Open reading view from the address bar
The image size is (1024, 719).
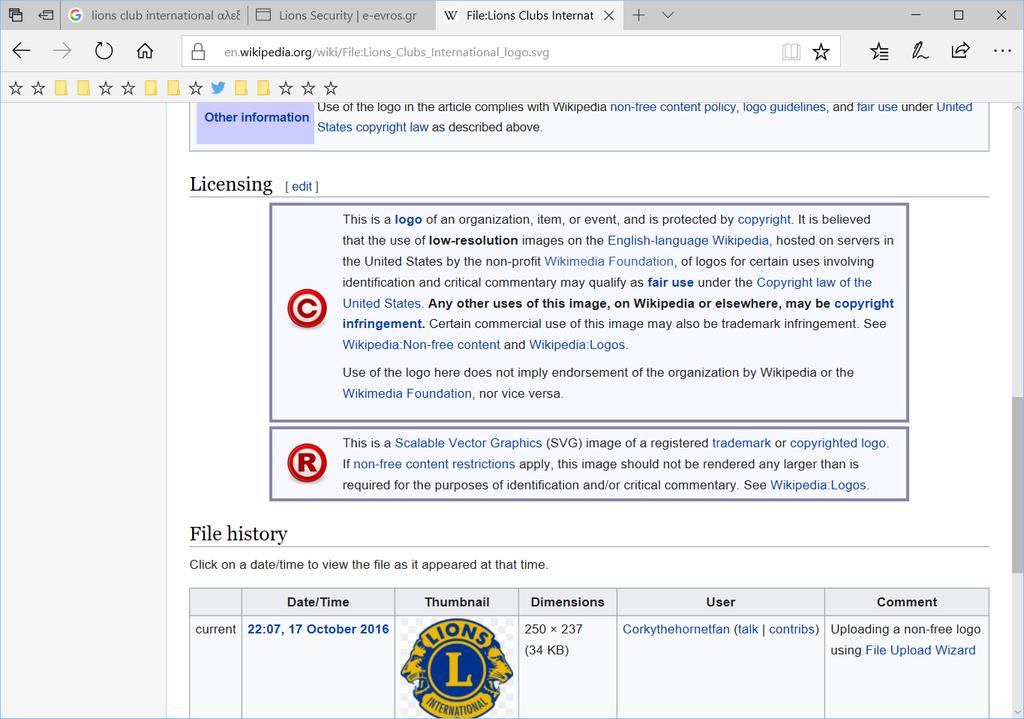click(x=791, y=52)
